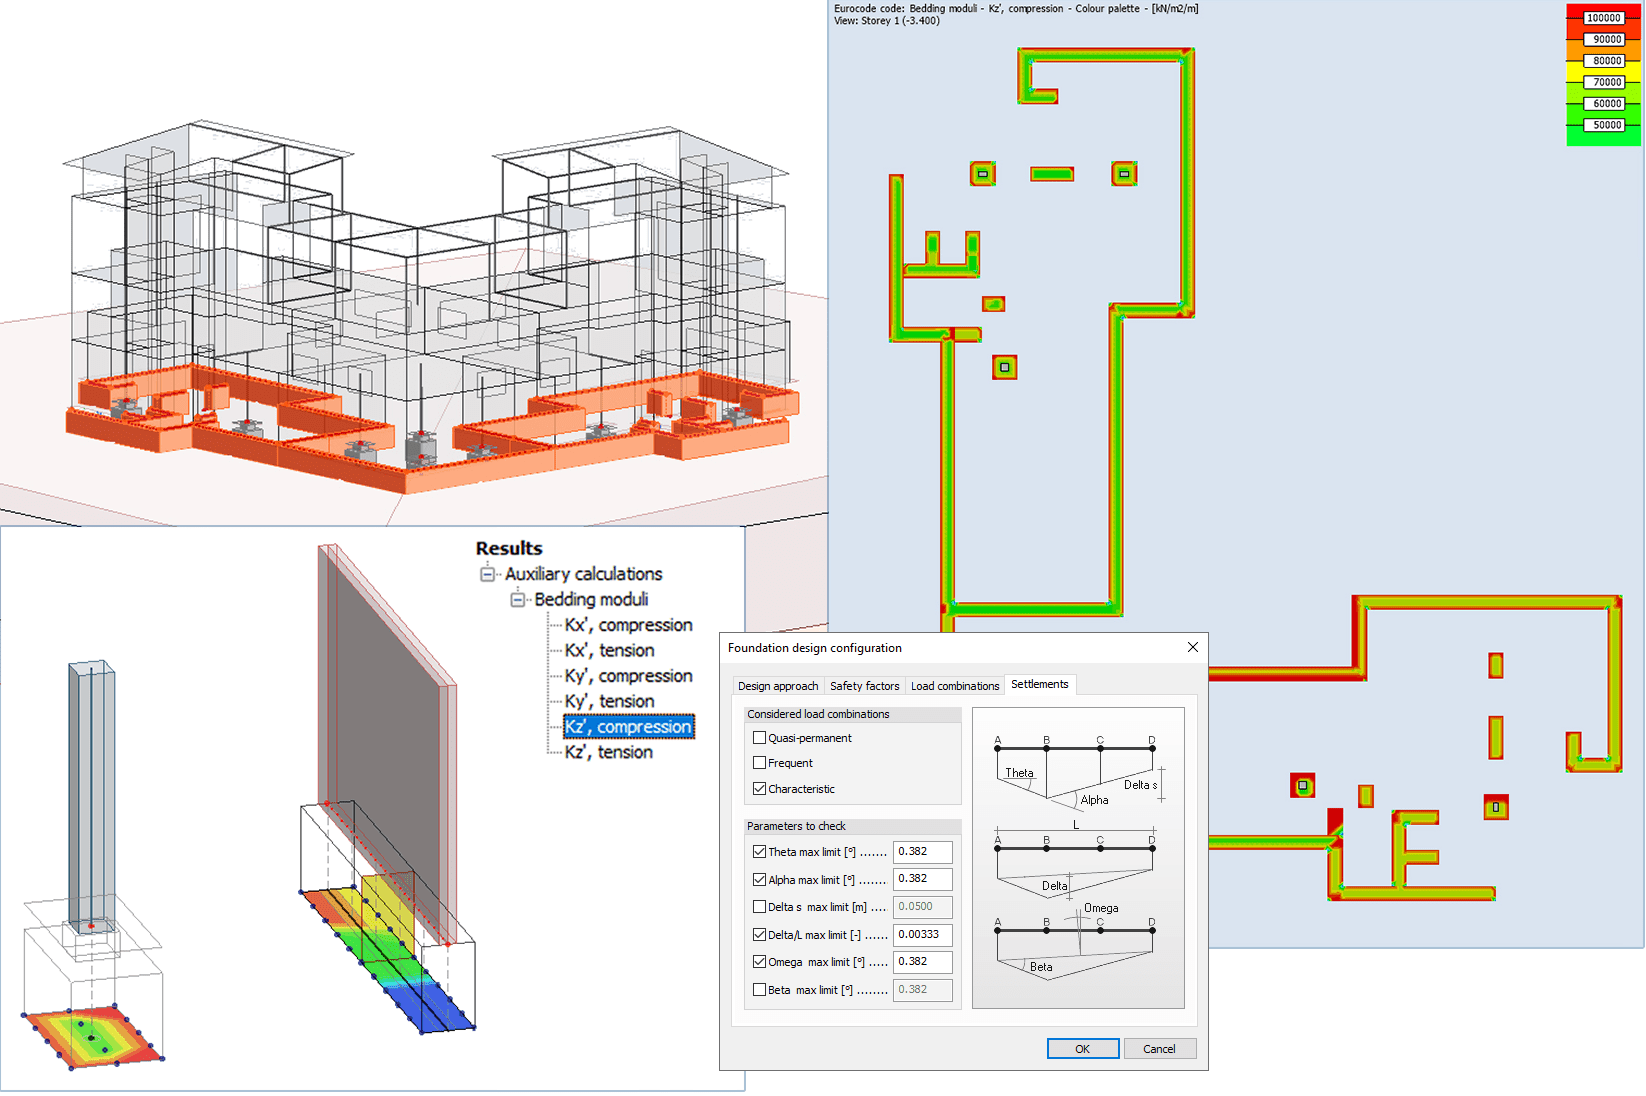
Task: Enable the "Delta s max limit" parameter
Action: (x=760, y=907)
